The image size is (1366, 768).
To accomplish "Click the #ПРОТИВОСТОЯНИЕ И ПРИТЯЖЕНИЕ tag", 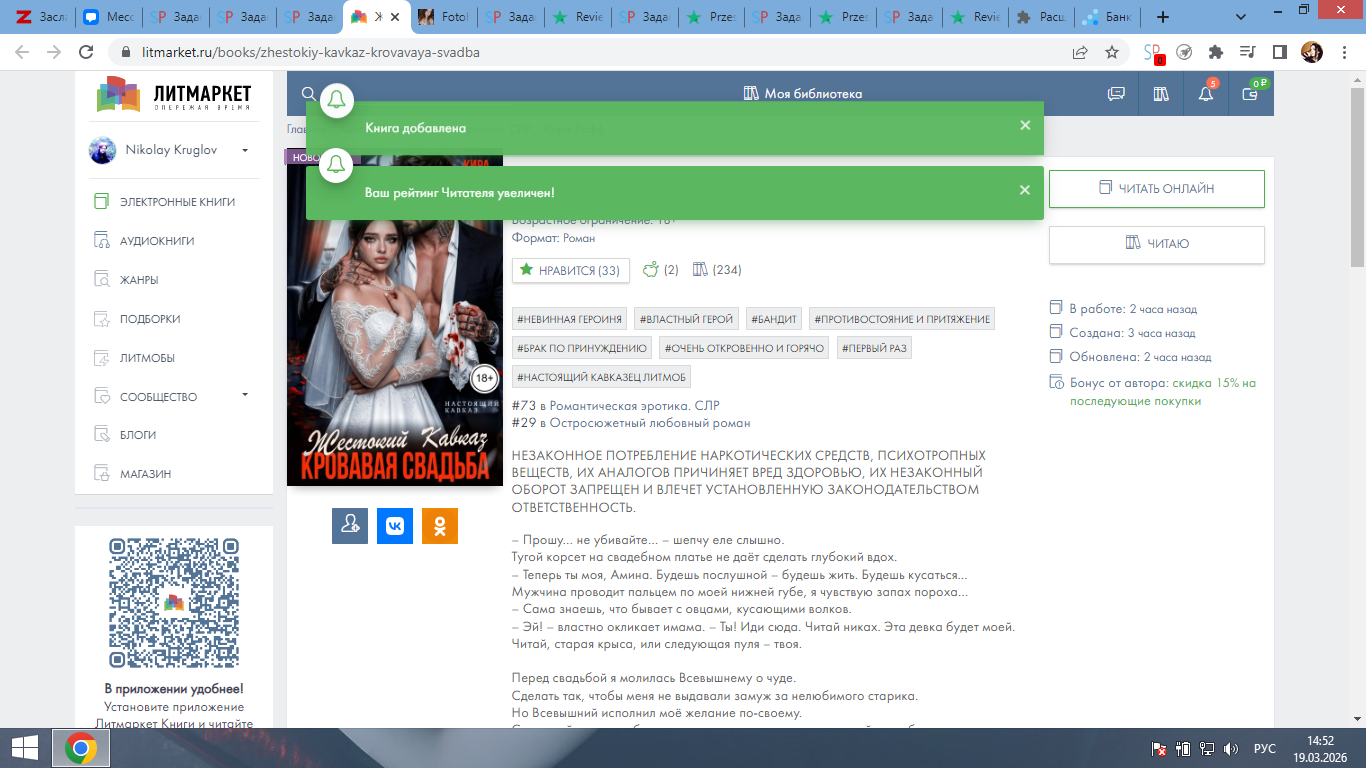I will click(902, 319).
